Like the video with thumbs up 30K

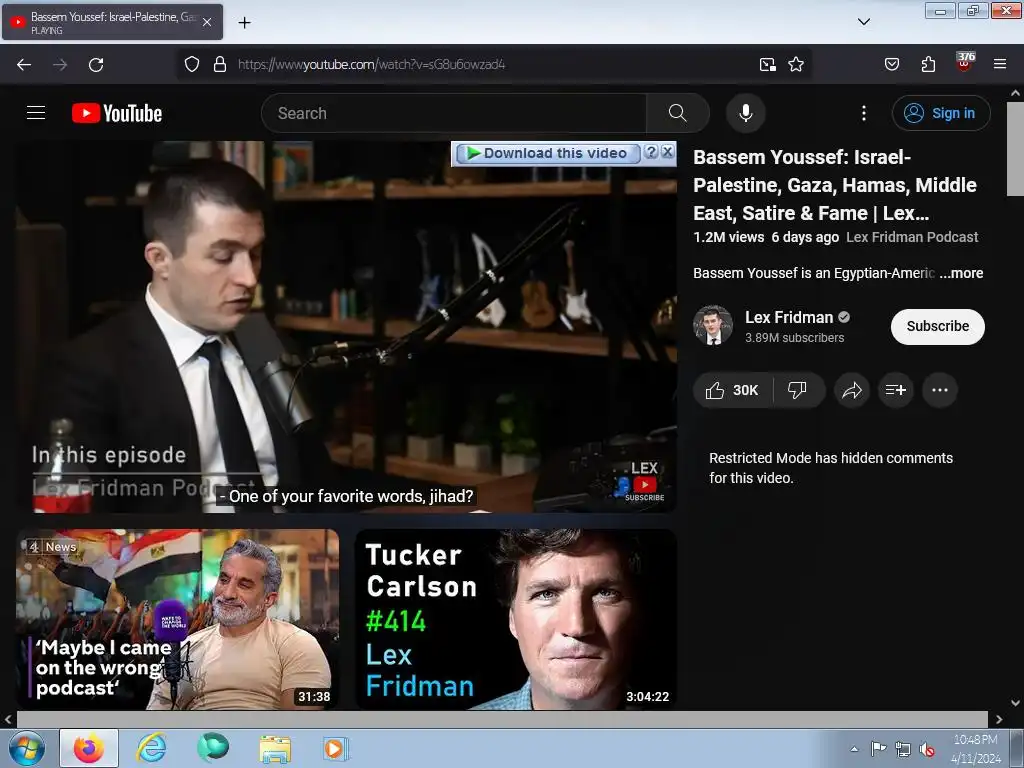point(733,391)
